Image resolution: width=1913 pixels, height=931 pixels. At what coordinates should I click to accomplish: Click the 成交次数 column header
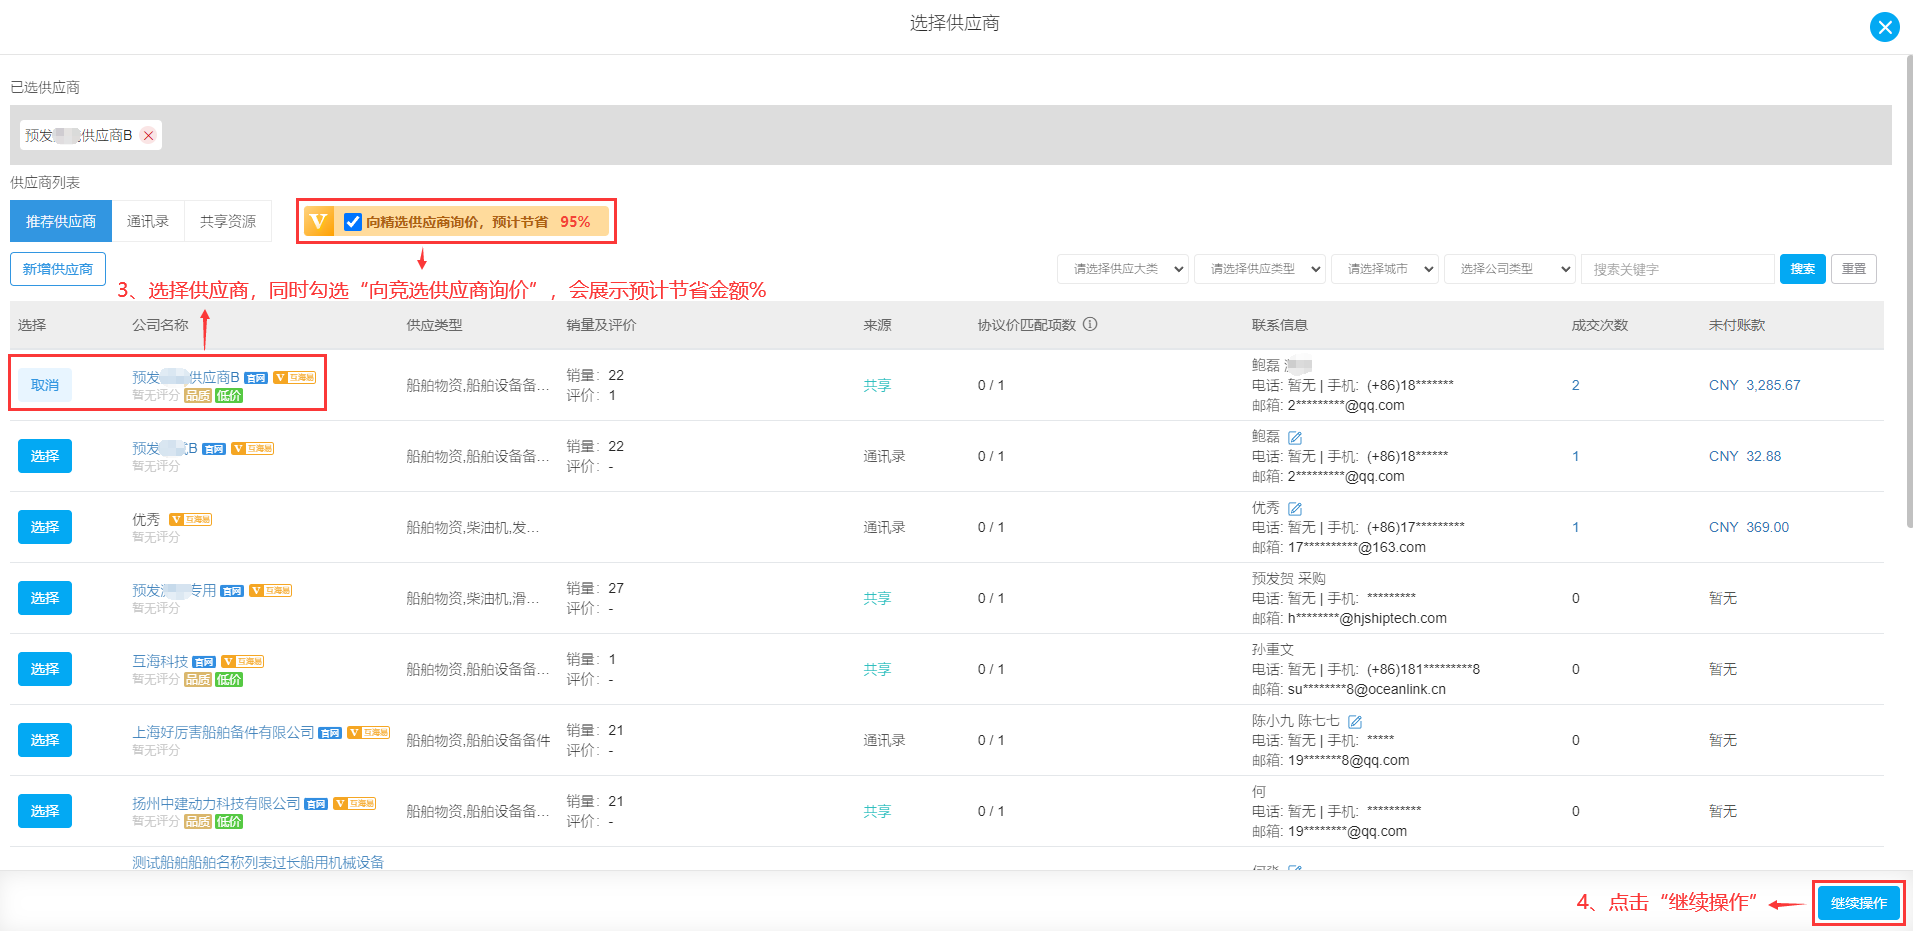(1600, 325)
